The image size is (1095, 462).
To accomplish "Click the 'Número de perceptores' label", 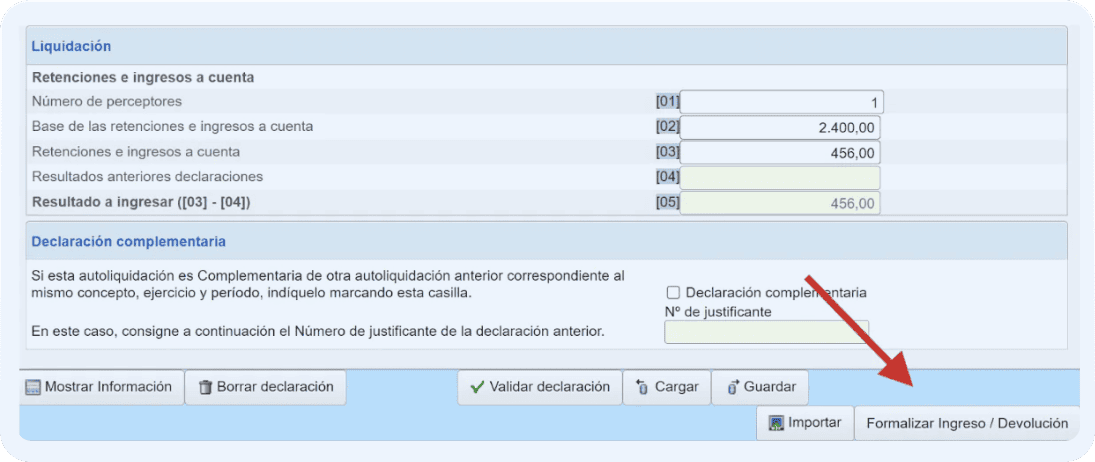I will click(x=107, y=101).
